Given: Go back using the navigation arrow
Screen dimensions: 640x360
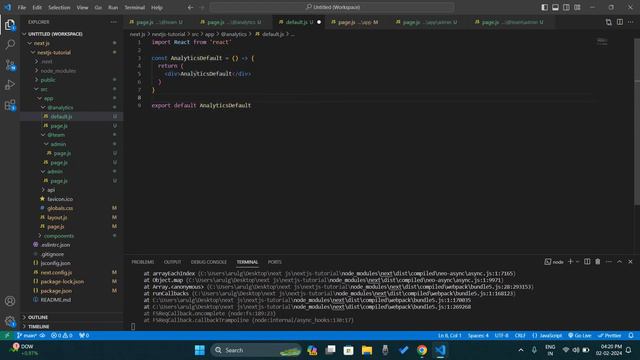Looking at the screenshot, I should [190, 7].
